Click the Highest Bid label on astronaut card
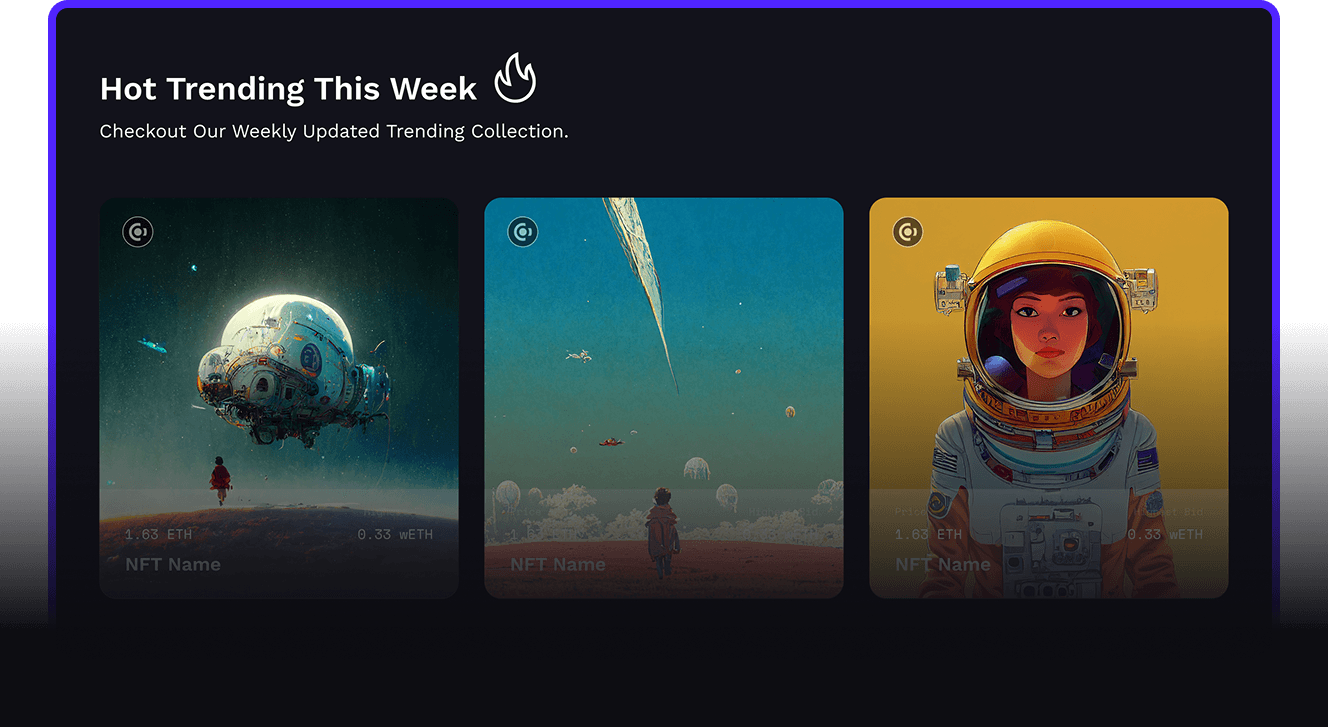 click(x=1167, y=512)
